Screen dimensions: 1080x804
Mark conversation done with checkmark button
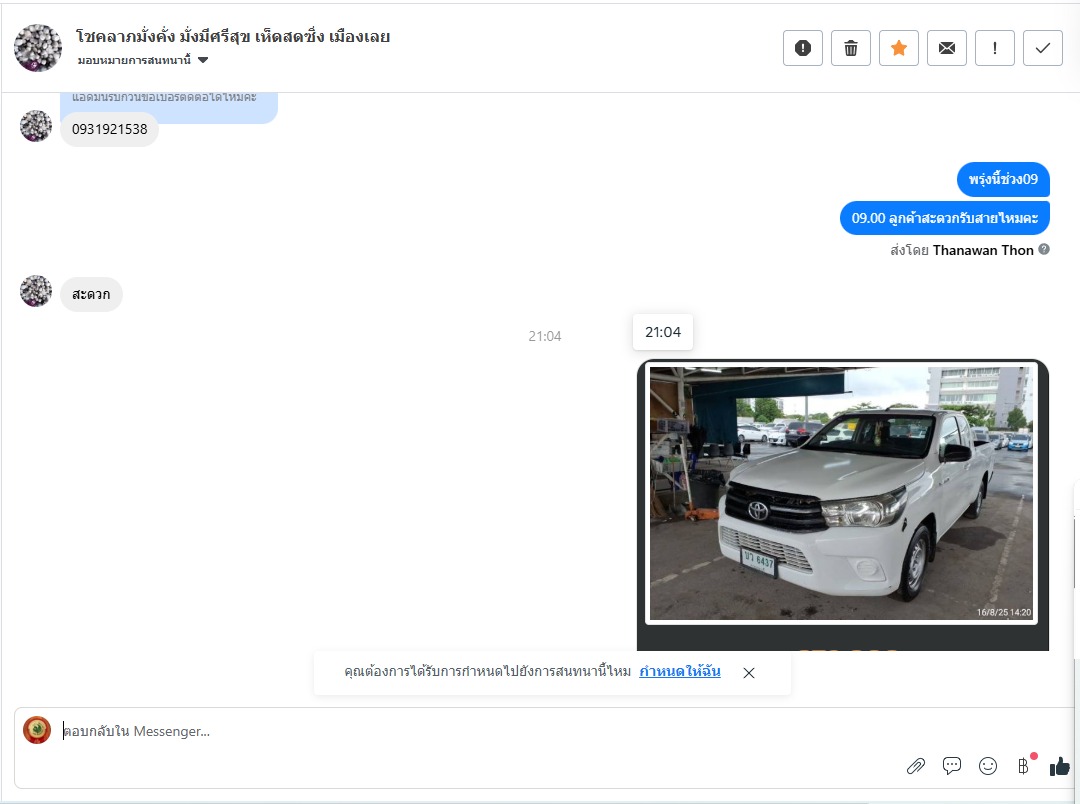click(1042, 48)
